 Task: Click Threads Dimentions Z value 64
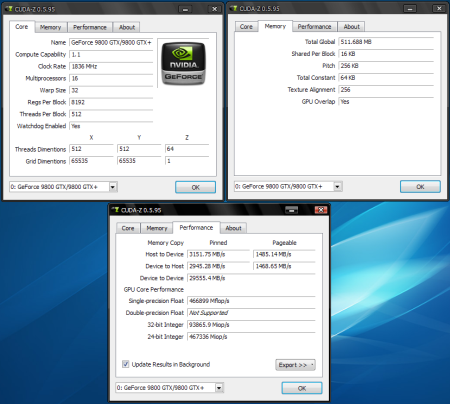pyautogui.click(x=187, y=149)
